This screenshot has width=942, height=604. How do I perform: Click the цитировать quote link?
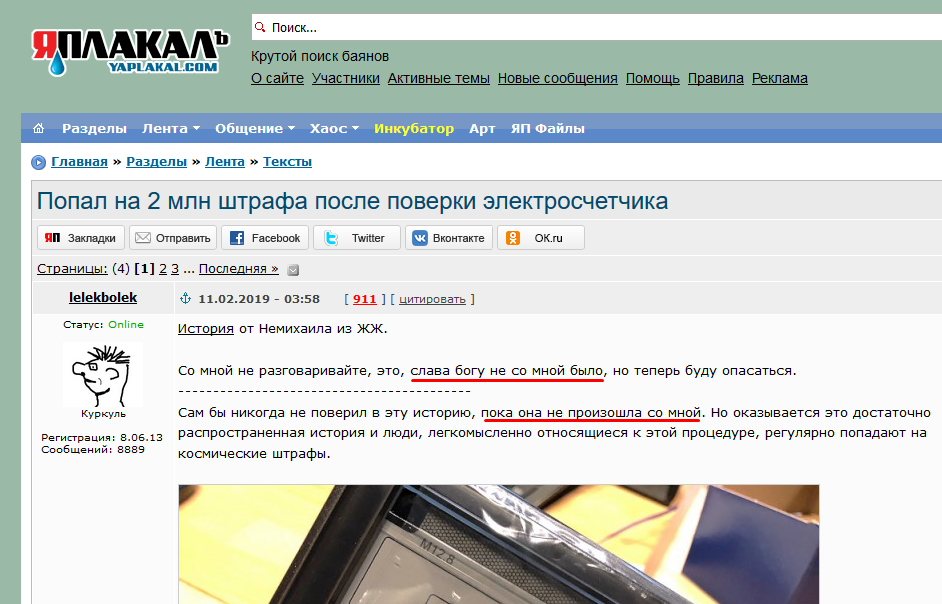(x=432, y=299)
